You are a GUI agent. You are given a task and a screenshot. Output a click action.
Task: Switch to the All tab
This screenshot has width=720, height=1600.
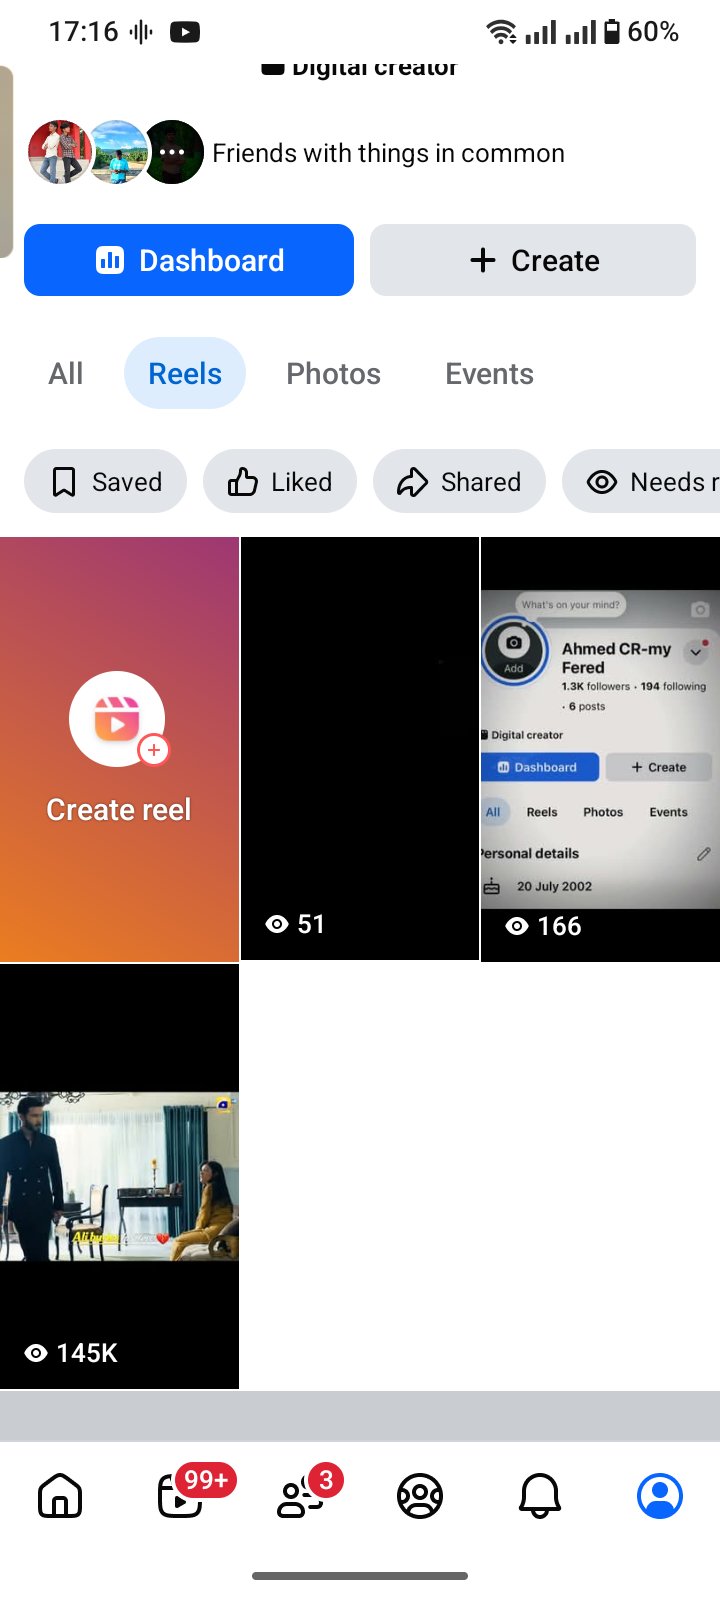[x=66, y=374]
